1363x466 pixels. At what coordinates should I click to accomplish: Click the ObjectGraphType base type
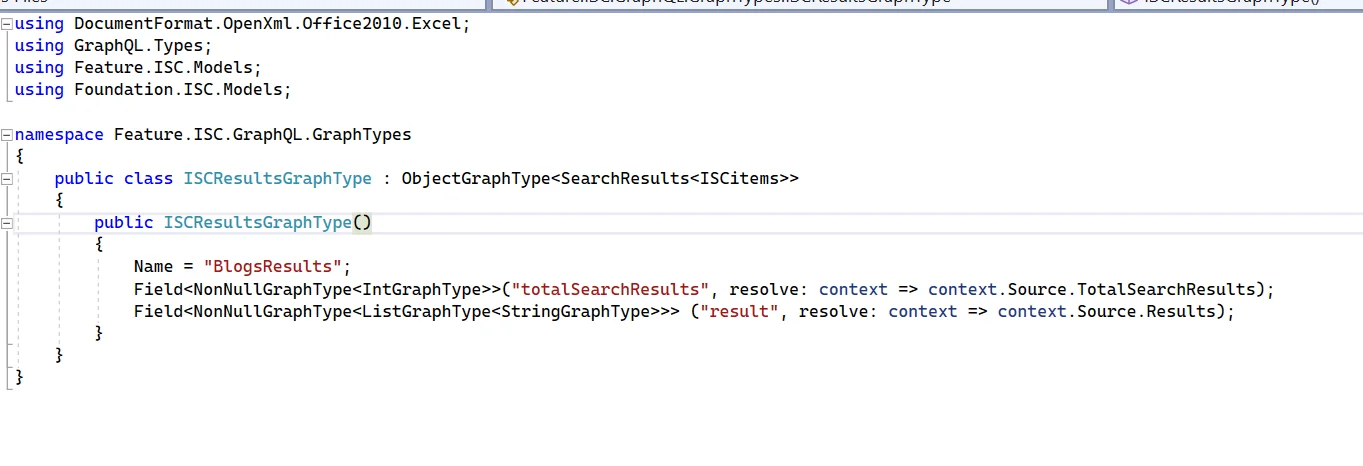(x=475, y=179)
